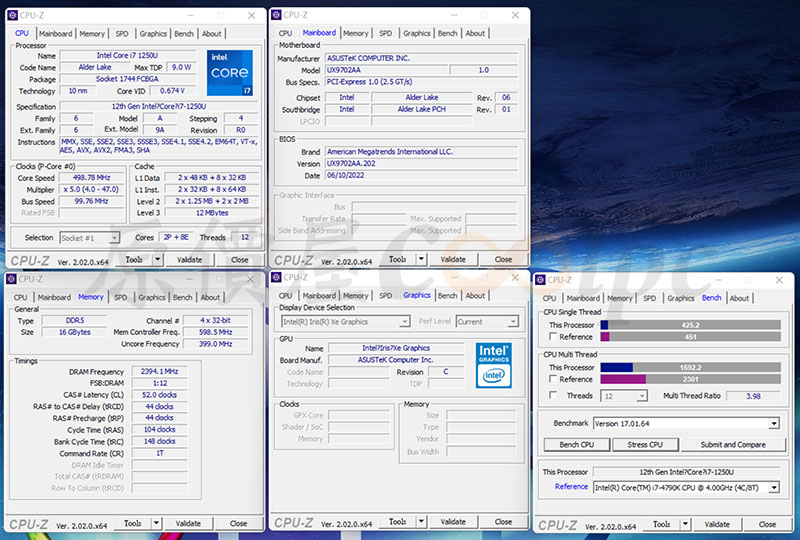
Task: Click the Intel Core i7 logo badge
Action: [230, 72]
